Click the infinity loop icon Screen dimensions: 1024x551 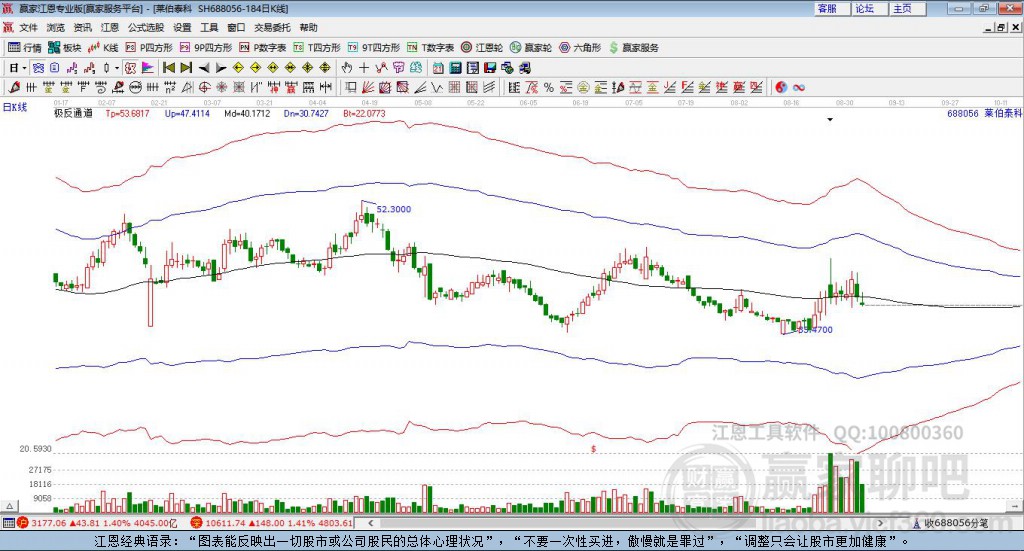(799, 87)
